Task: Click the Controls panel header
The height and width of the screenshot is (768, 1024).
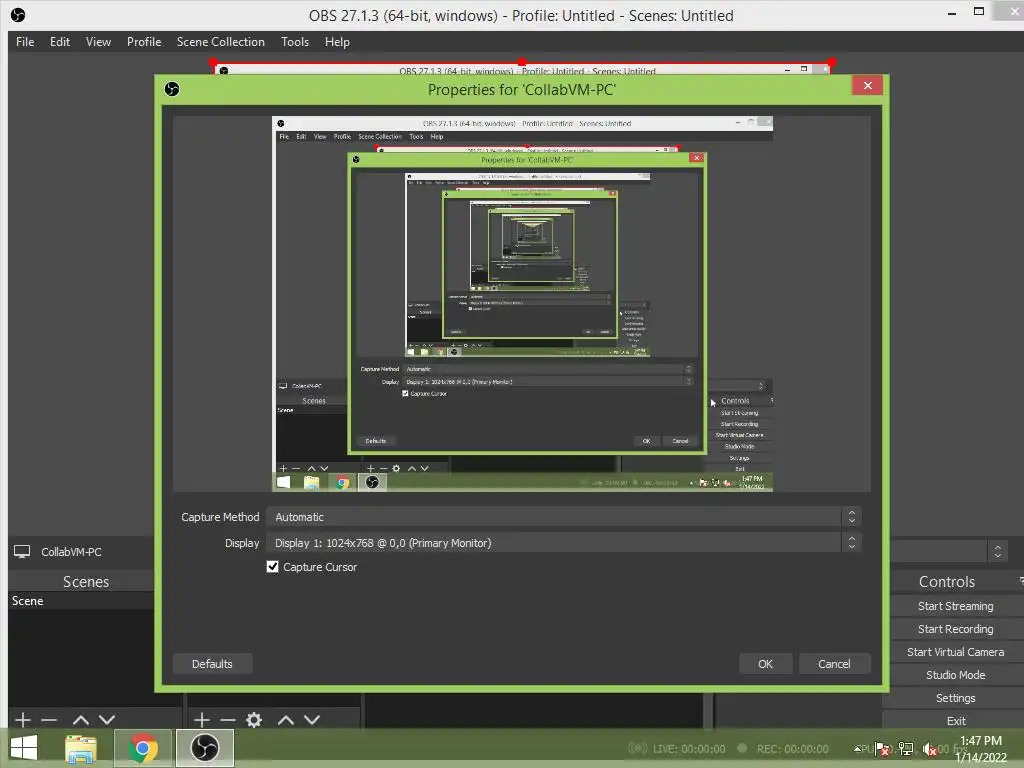Action: coord(947,581)
